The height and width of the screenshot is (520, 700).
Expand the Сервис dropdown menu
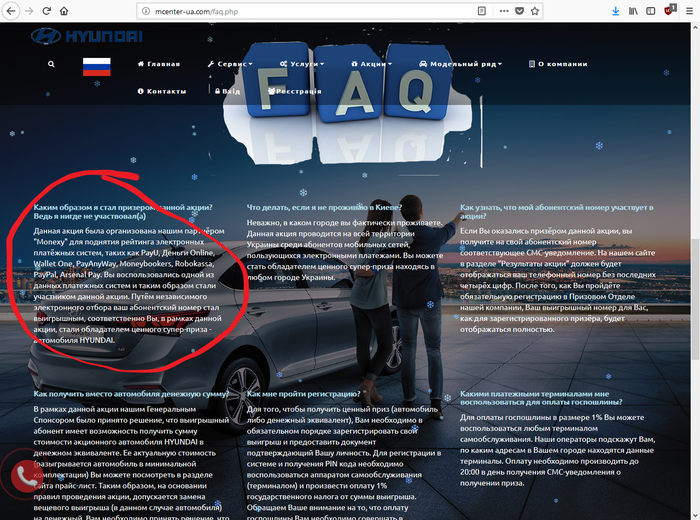click(230, 63)
